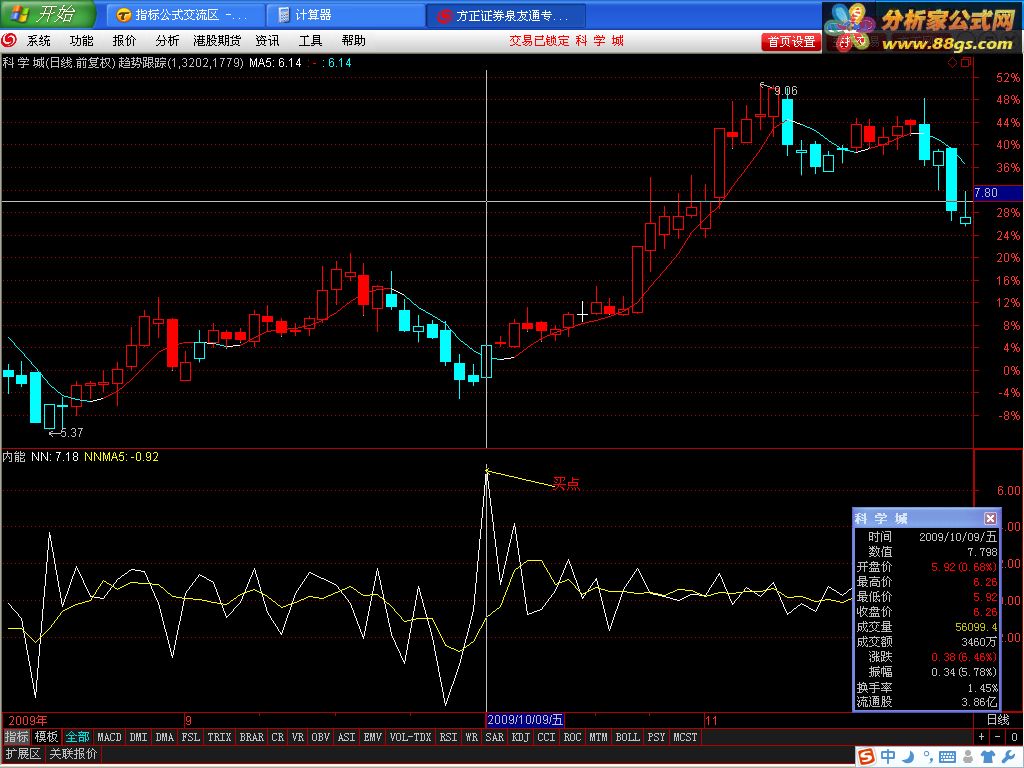Open the Sogou soft keyboard icon

coord(947,758)
